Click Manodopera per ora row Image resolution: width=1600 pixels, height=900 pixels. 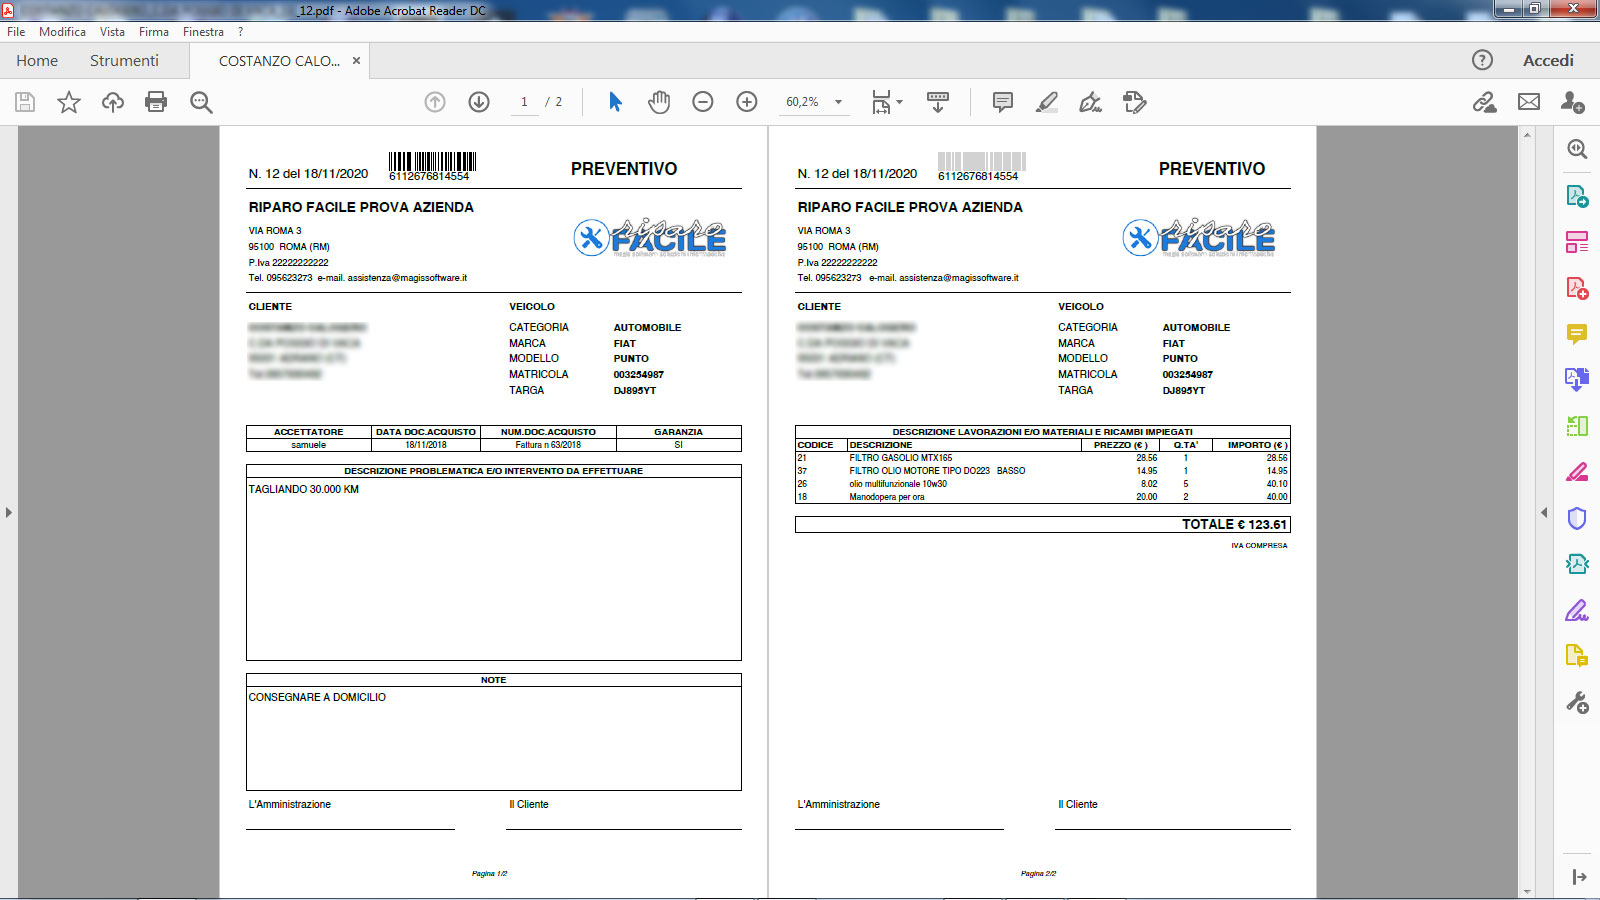coord(1042,497)
